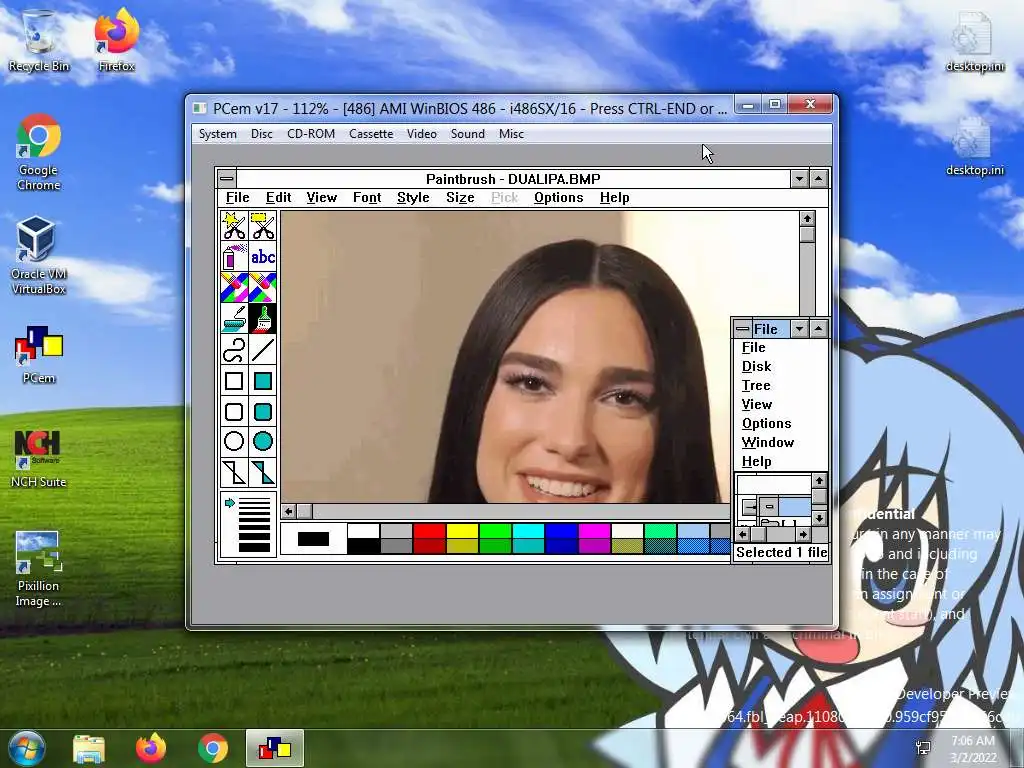Open the Font menu
The image size is (1024, 768).
pyautogui.click(x=367, y=197)
